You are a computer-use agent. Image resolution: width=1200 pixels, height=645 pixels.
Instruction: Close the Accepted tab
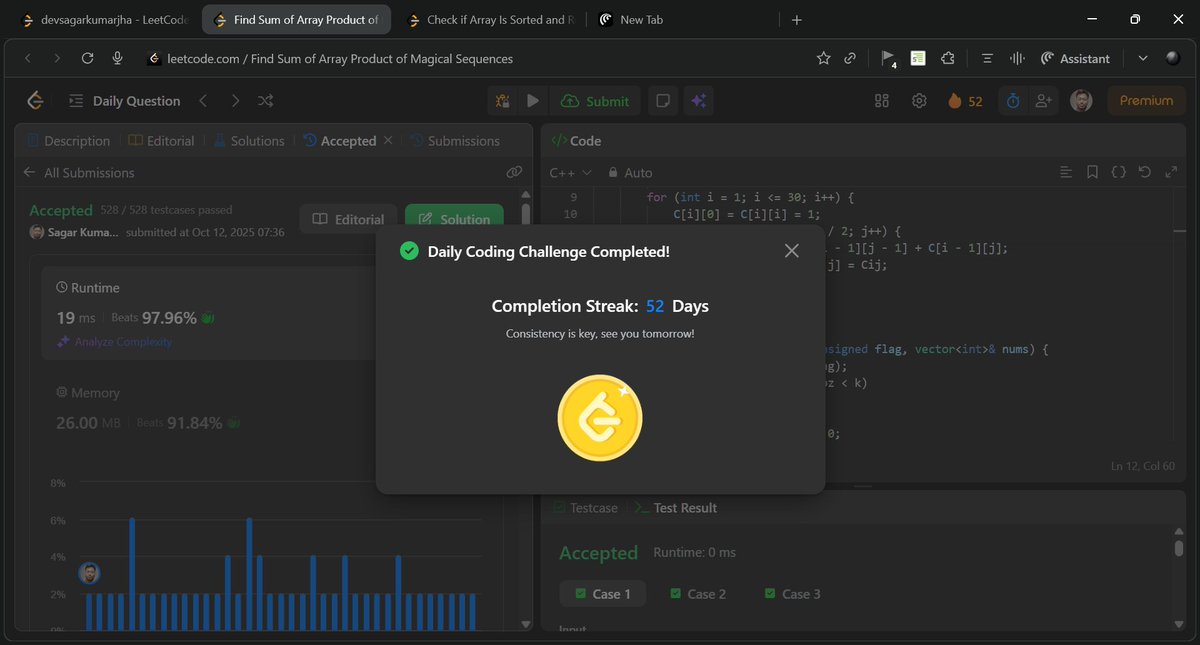pyautogui.click(x=388, y=141)
